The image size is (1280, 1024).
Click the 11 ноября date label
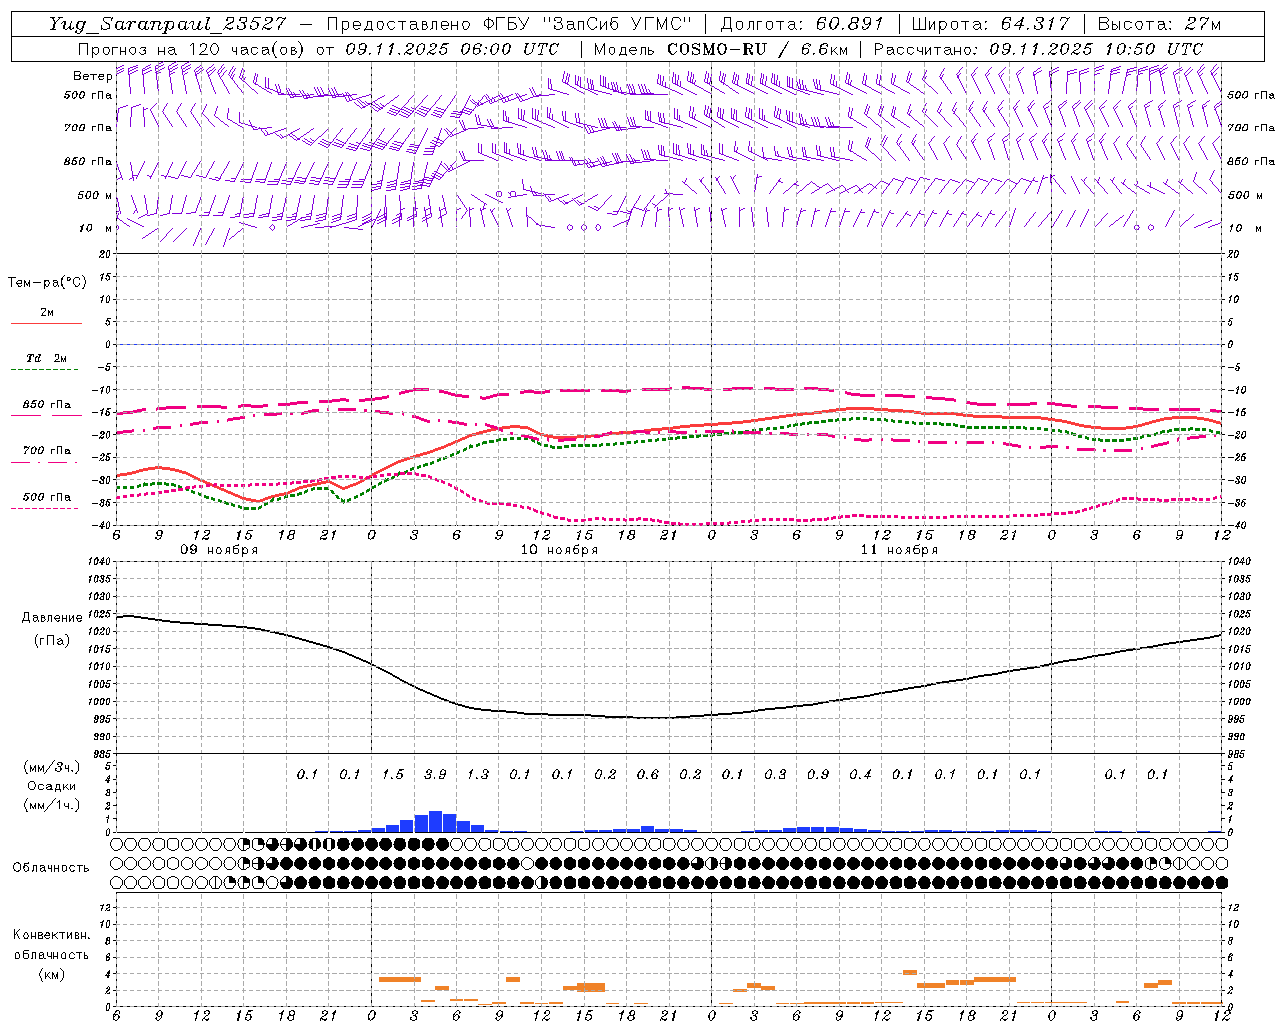pos(898,550)
